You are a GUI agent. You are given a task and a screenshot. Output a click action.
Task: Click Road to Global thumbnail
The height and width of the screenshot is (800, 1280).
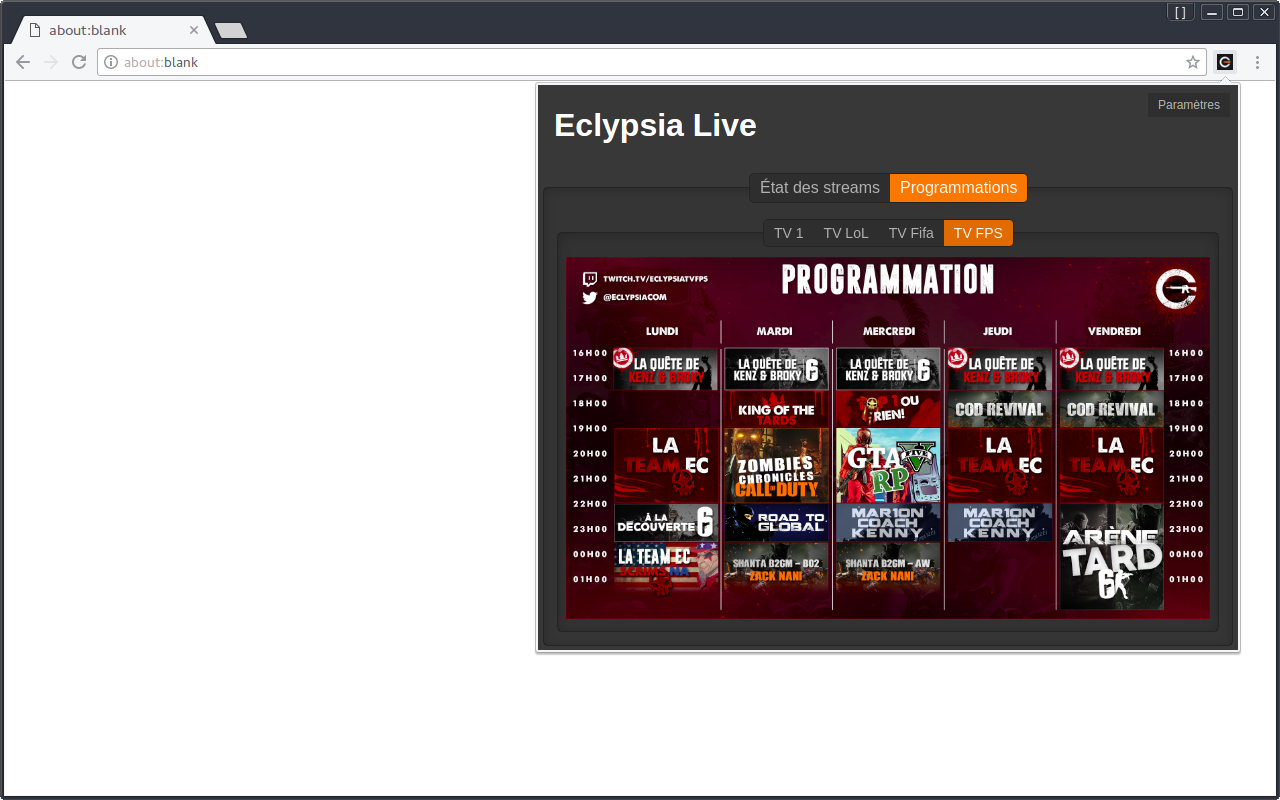point(776,523)
